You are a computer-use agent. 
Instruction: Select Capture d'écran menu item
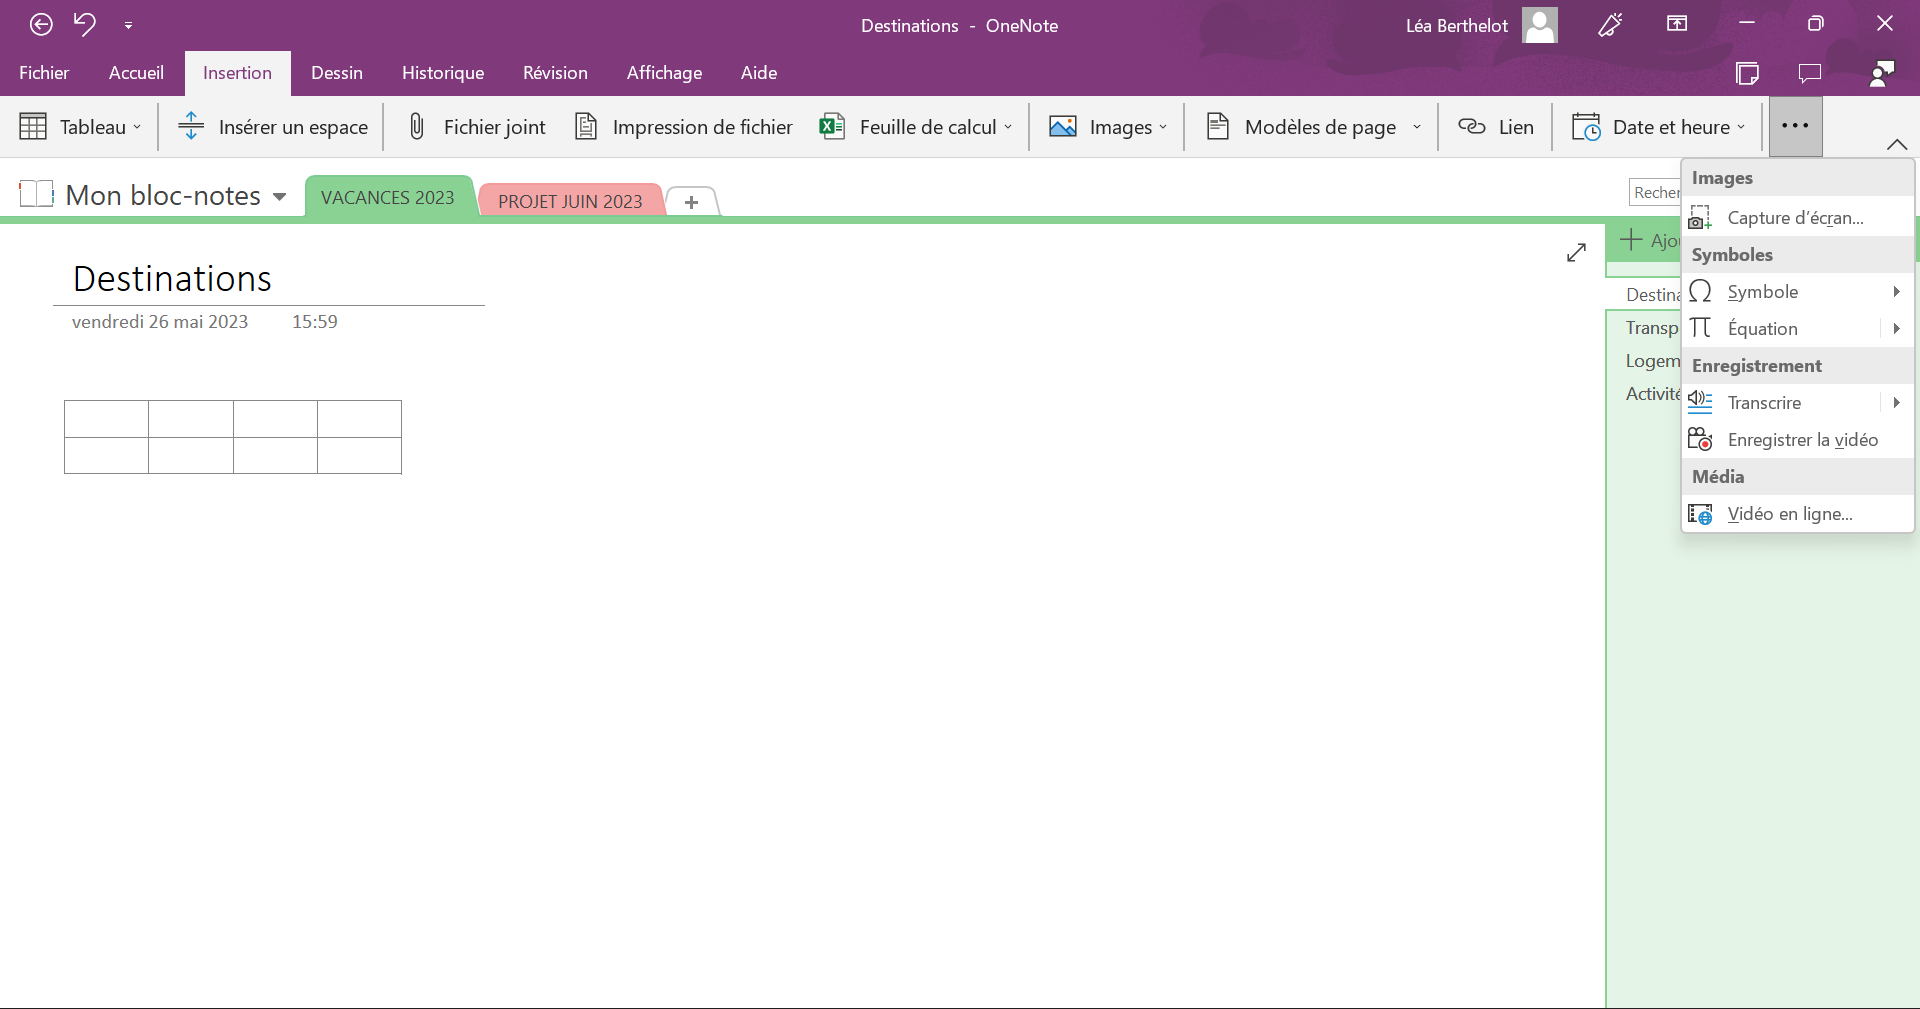(x=1797, y=218)
